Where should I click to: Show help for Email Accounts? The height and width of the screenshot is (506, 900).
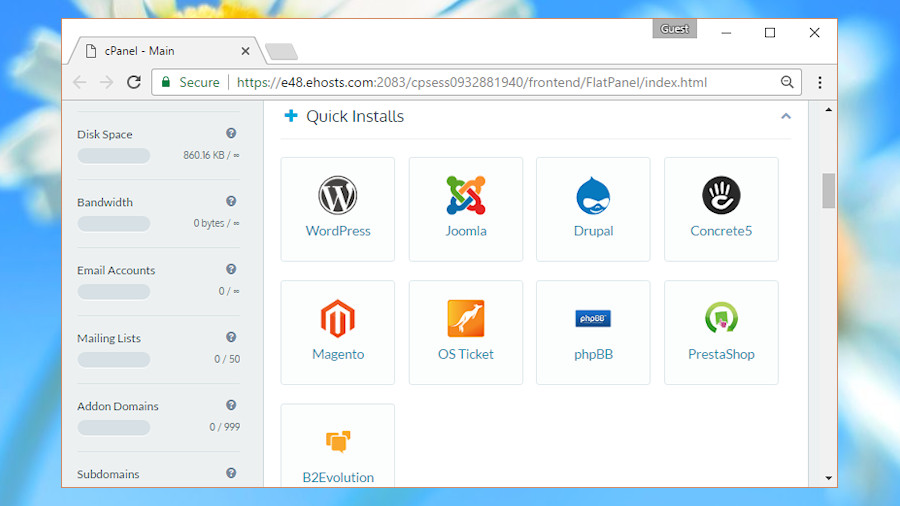(231, 269)
